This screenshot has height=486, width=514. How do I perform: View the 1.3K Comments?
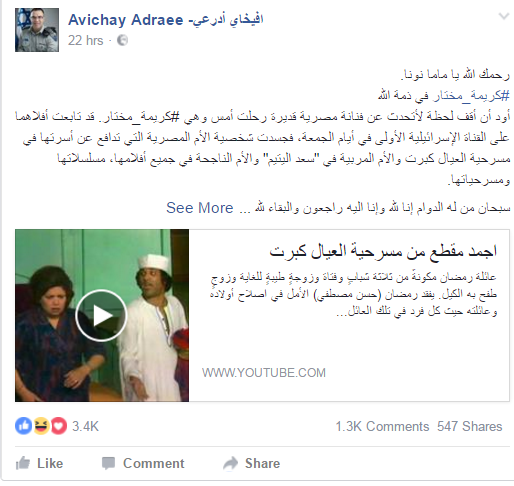pyautogui.click(x=382, y=426)
